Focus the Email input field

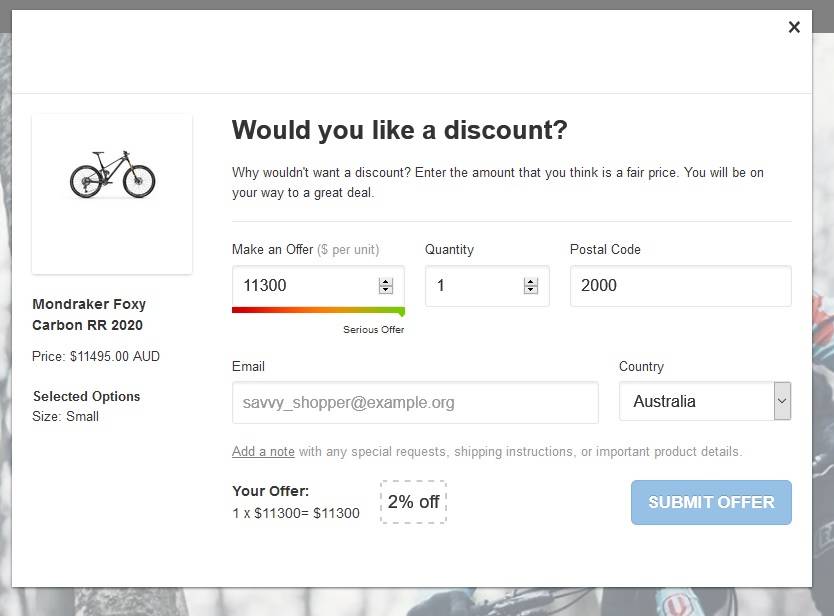415,403
